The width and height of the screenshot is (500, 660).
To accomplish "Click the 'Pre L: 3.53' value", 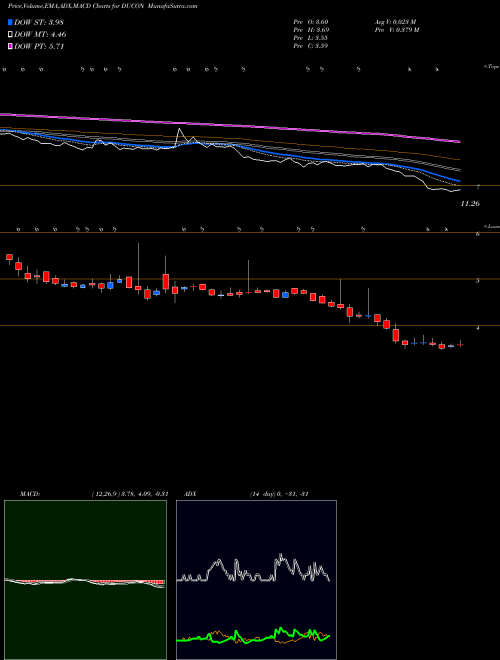I will point(311,38).
